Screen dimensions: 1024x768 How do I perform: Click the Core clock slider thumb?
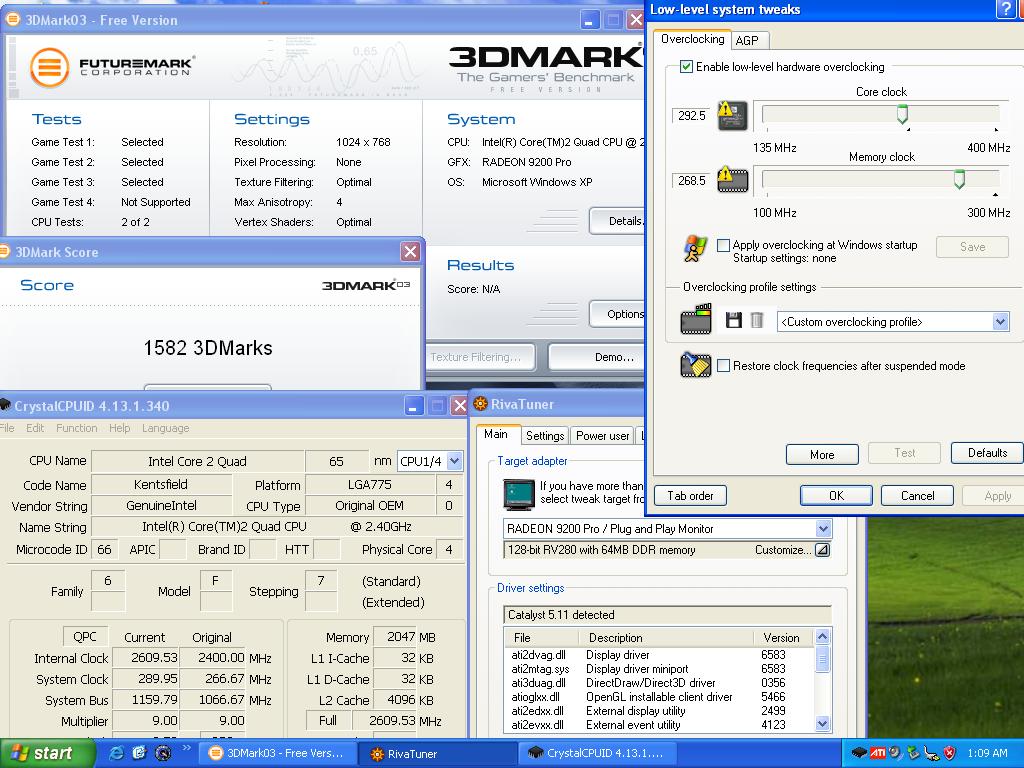point(902,114)
